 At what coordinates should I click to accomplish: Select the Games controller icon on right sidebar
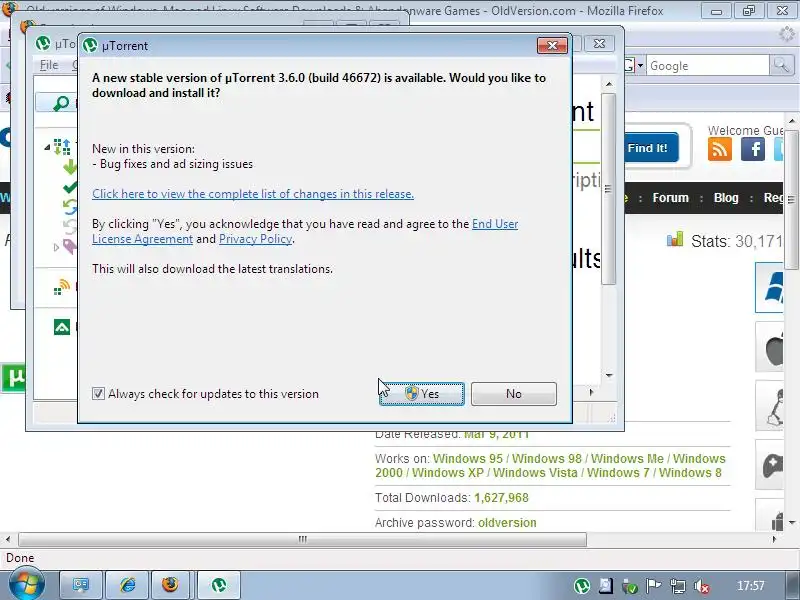(x=770, y=465)
